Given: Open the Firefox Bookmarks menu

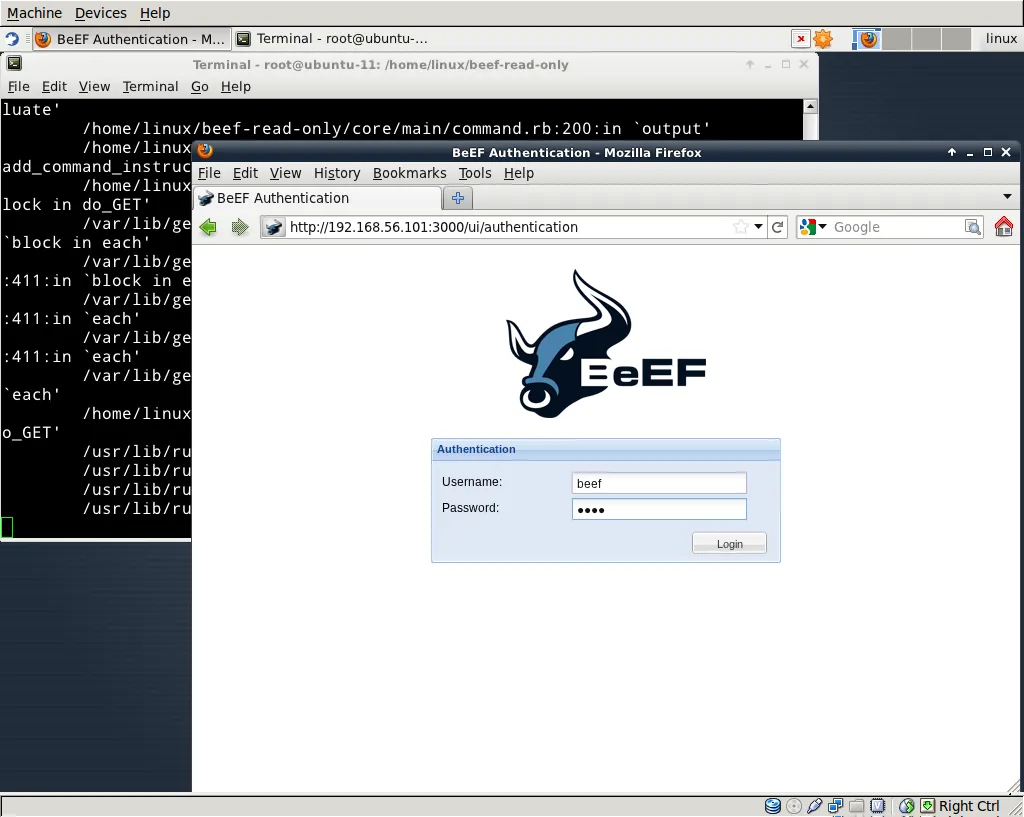Looking at the screenshot, I should point(409,173).
